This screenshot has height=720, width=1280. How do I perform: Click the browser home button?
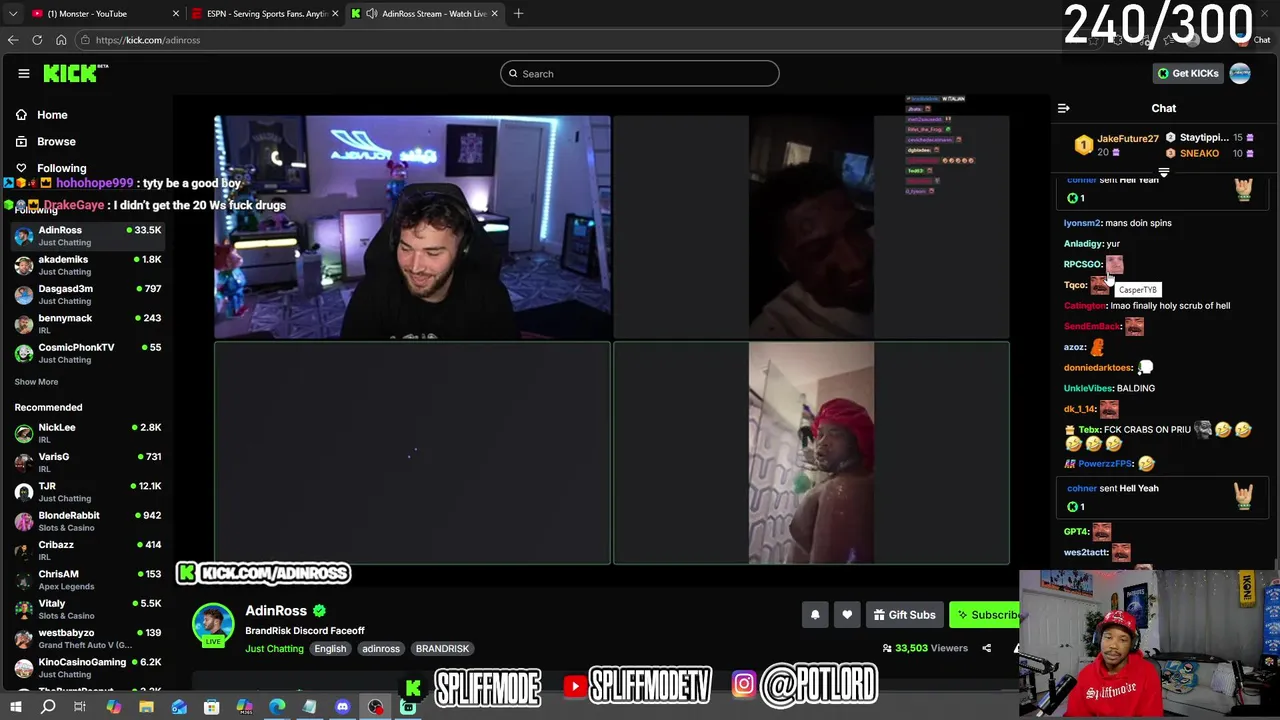pos(61,40)
